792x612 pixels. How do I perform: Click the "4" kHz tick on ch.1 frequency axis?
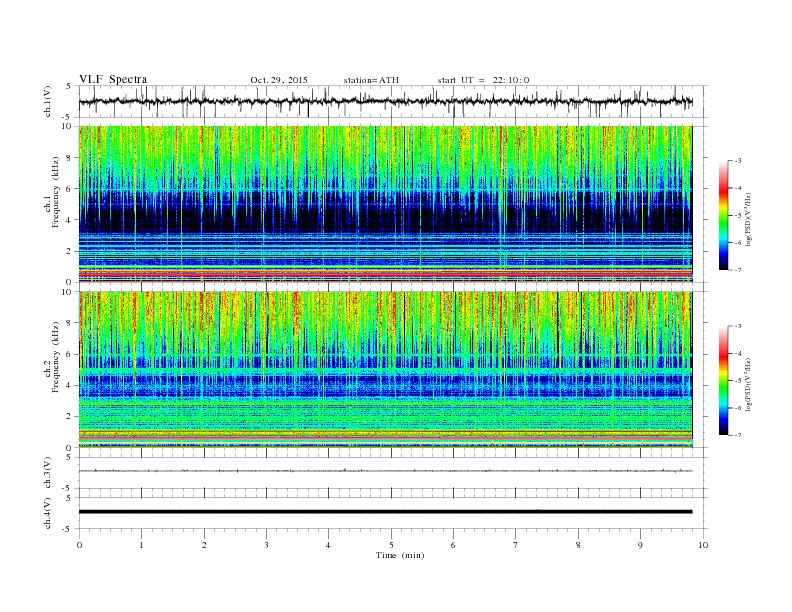click(x=70, y=220)
